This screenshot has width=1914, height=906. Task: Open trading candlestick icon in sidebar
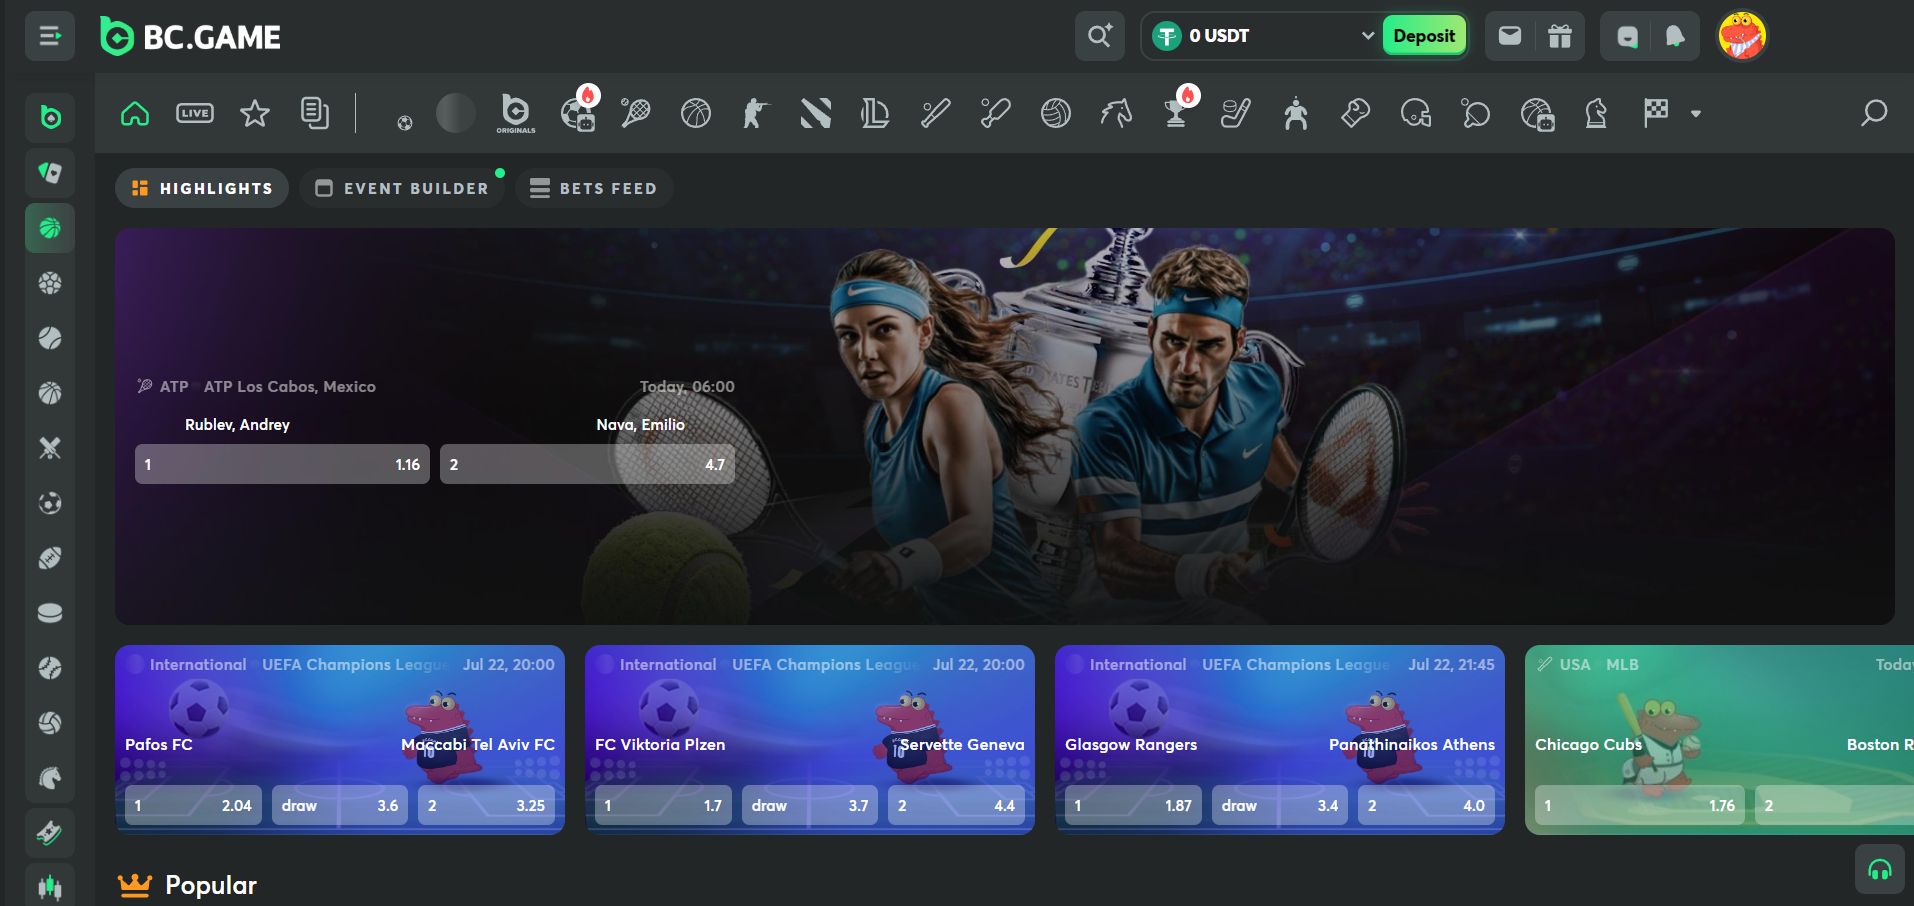coord(50,885)
